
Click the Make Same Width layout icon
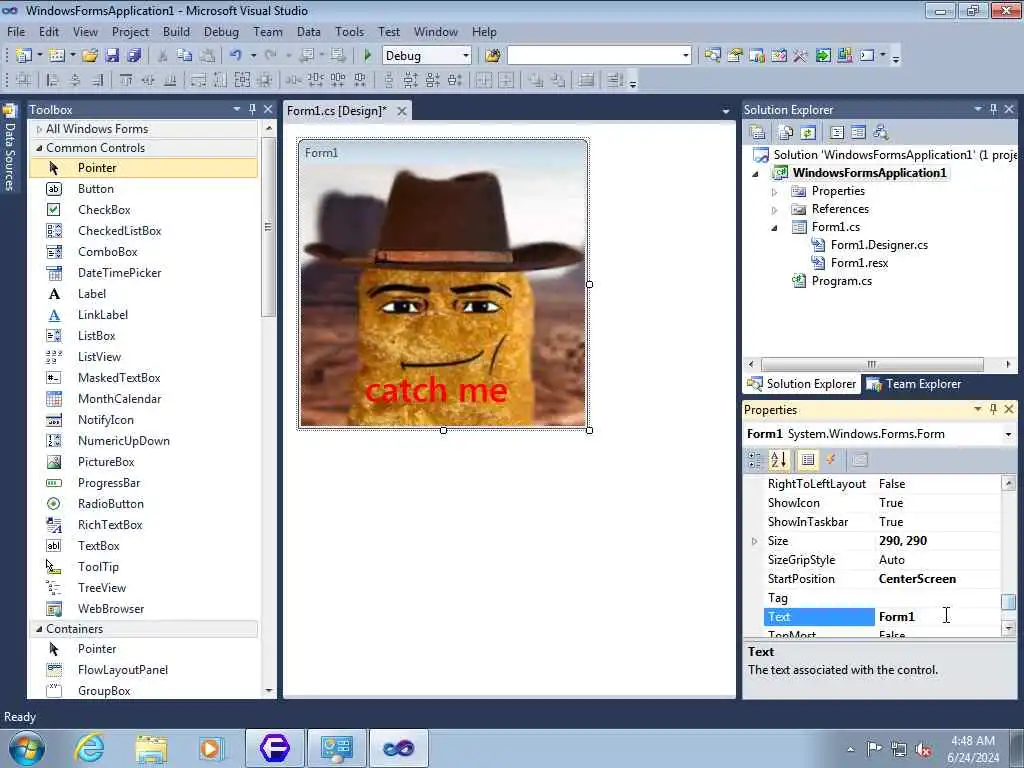tap(198, 80)
